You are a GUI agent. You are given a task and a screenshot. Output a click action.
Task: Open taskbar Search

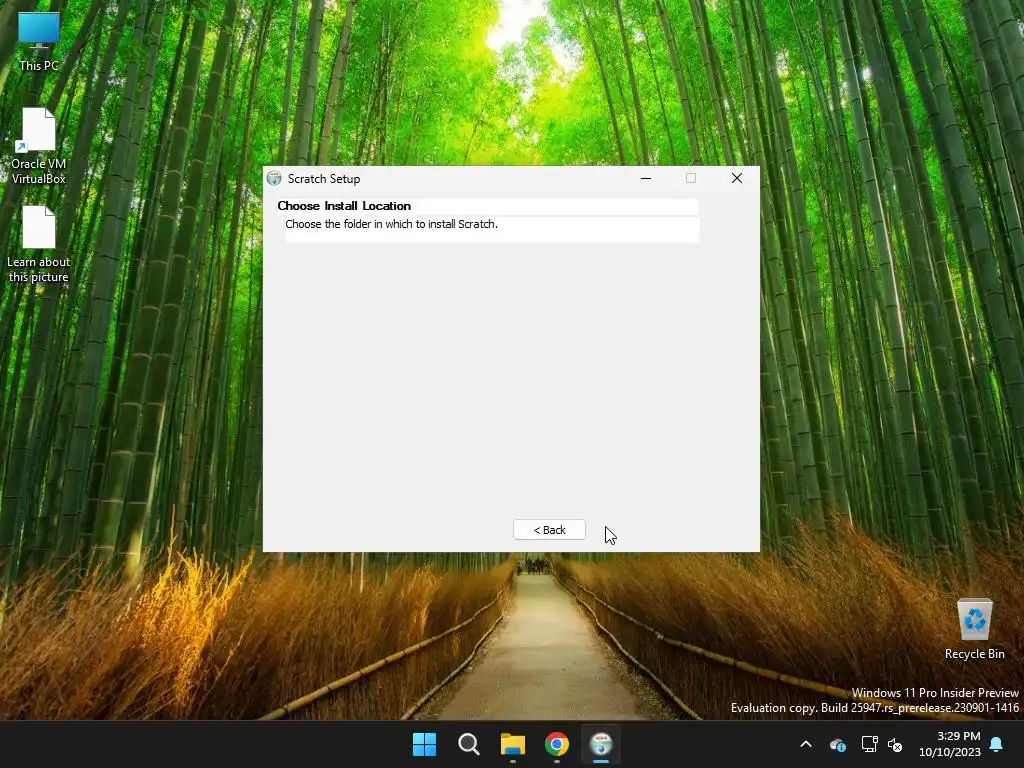coord(468,744)
